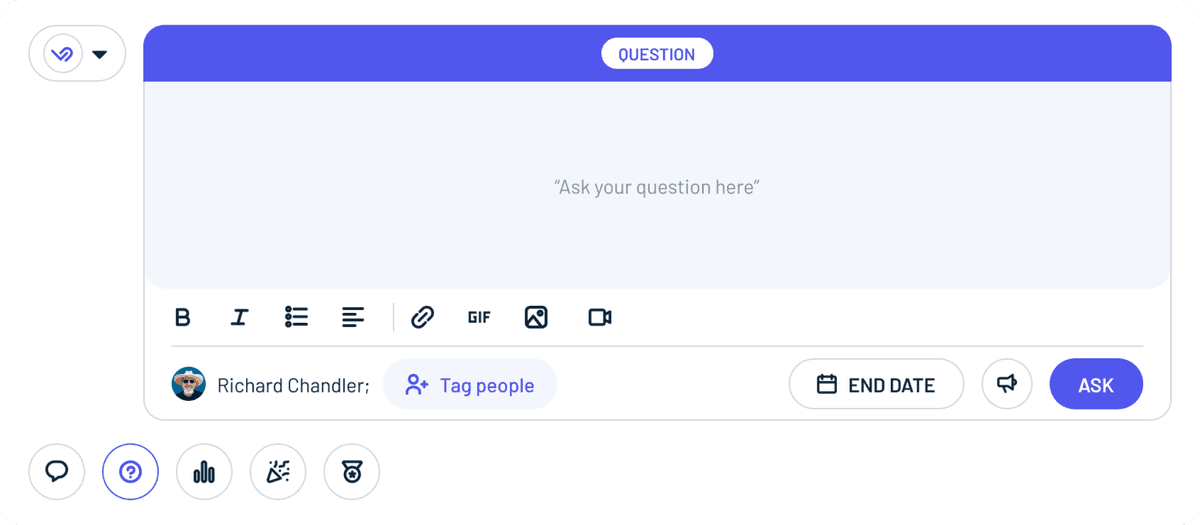
Task: Click the workspace logo icon
Action: click(x=63, y=54)
